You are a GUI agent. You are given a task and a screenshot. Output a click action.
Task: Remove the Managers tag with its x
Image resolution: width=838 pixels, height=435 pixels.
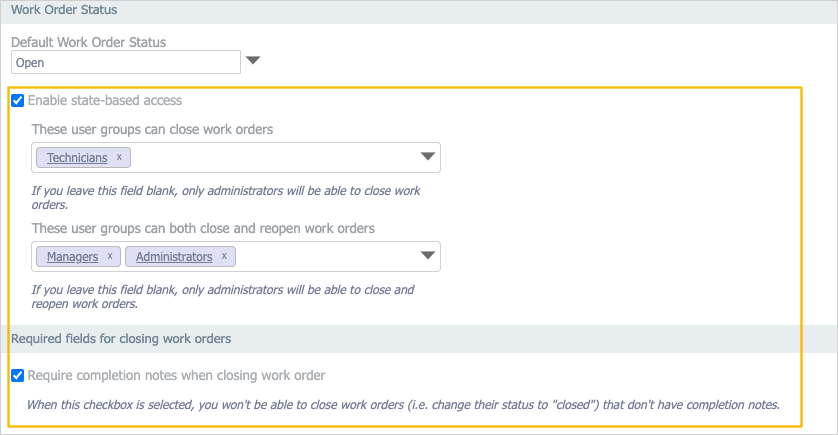coord(109,256)
